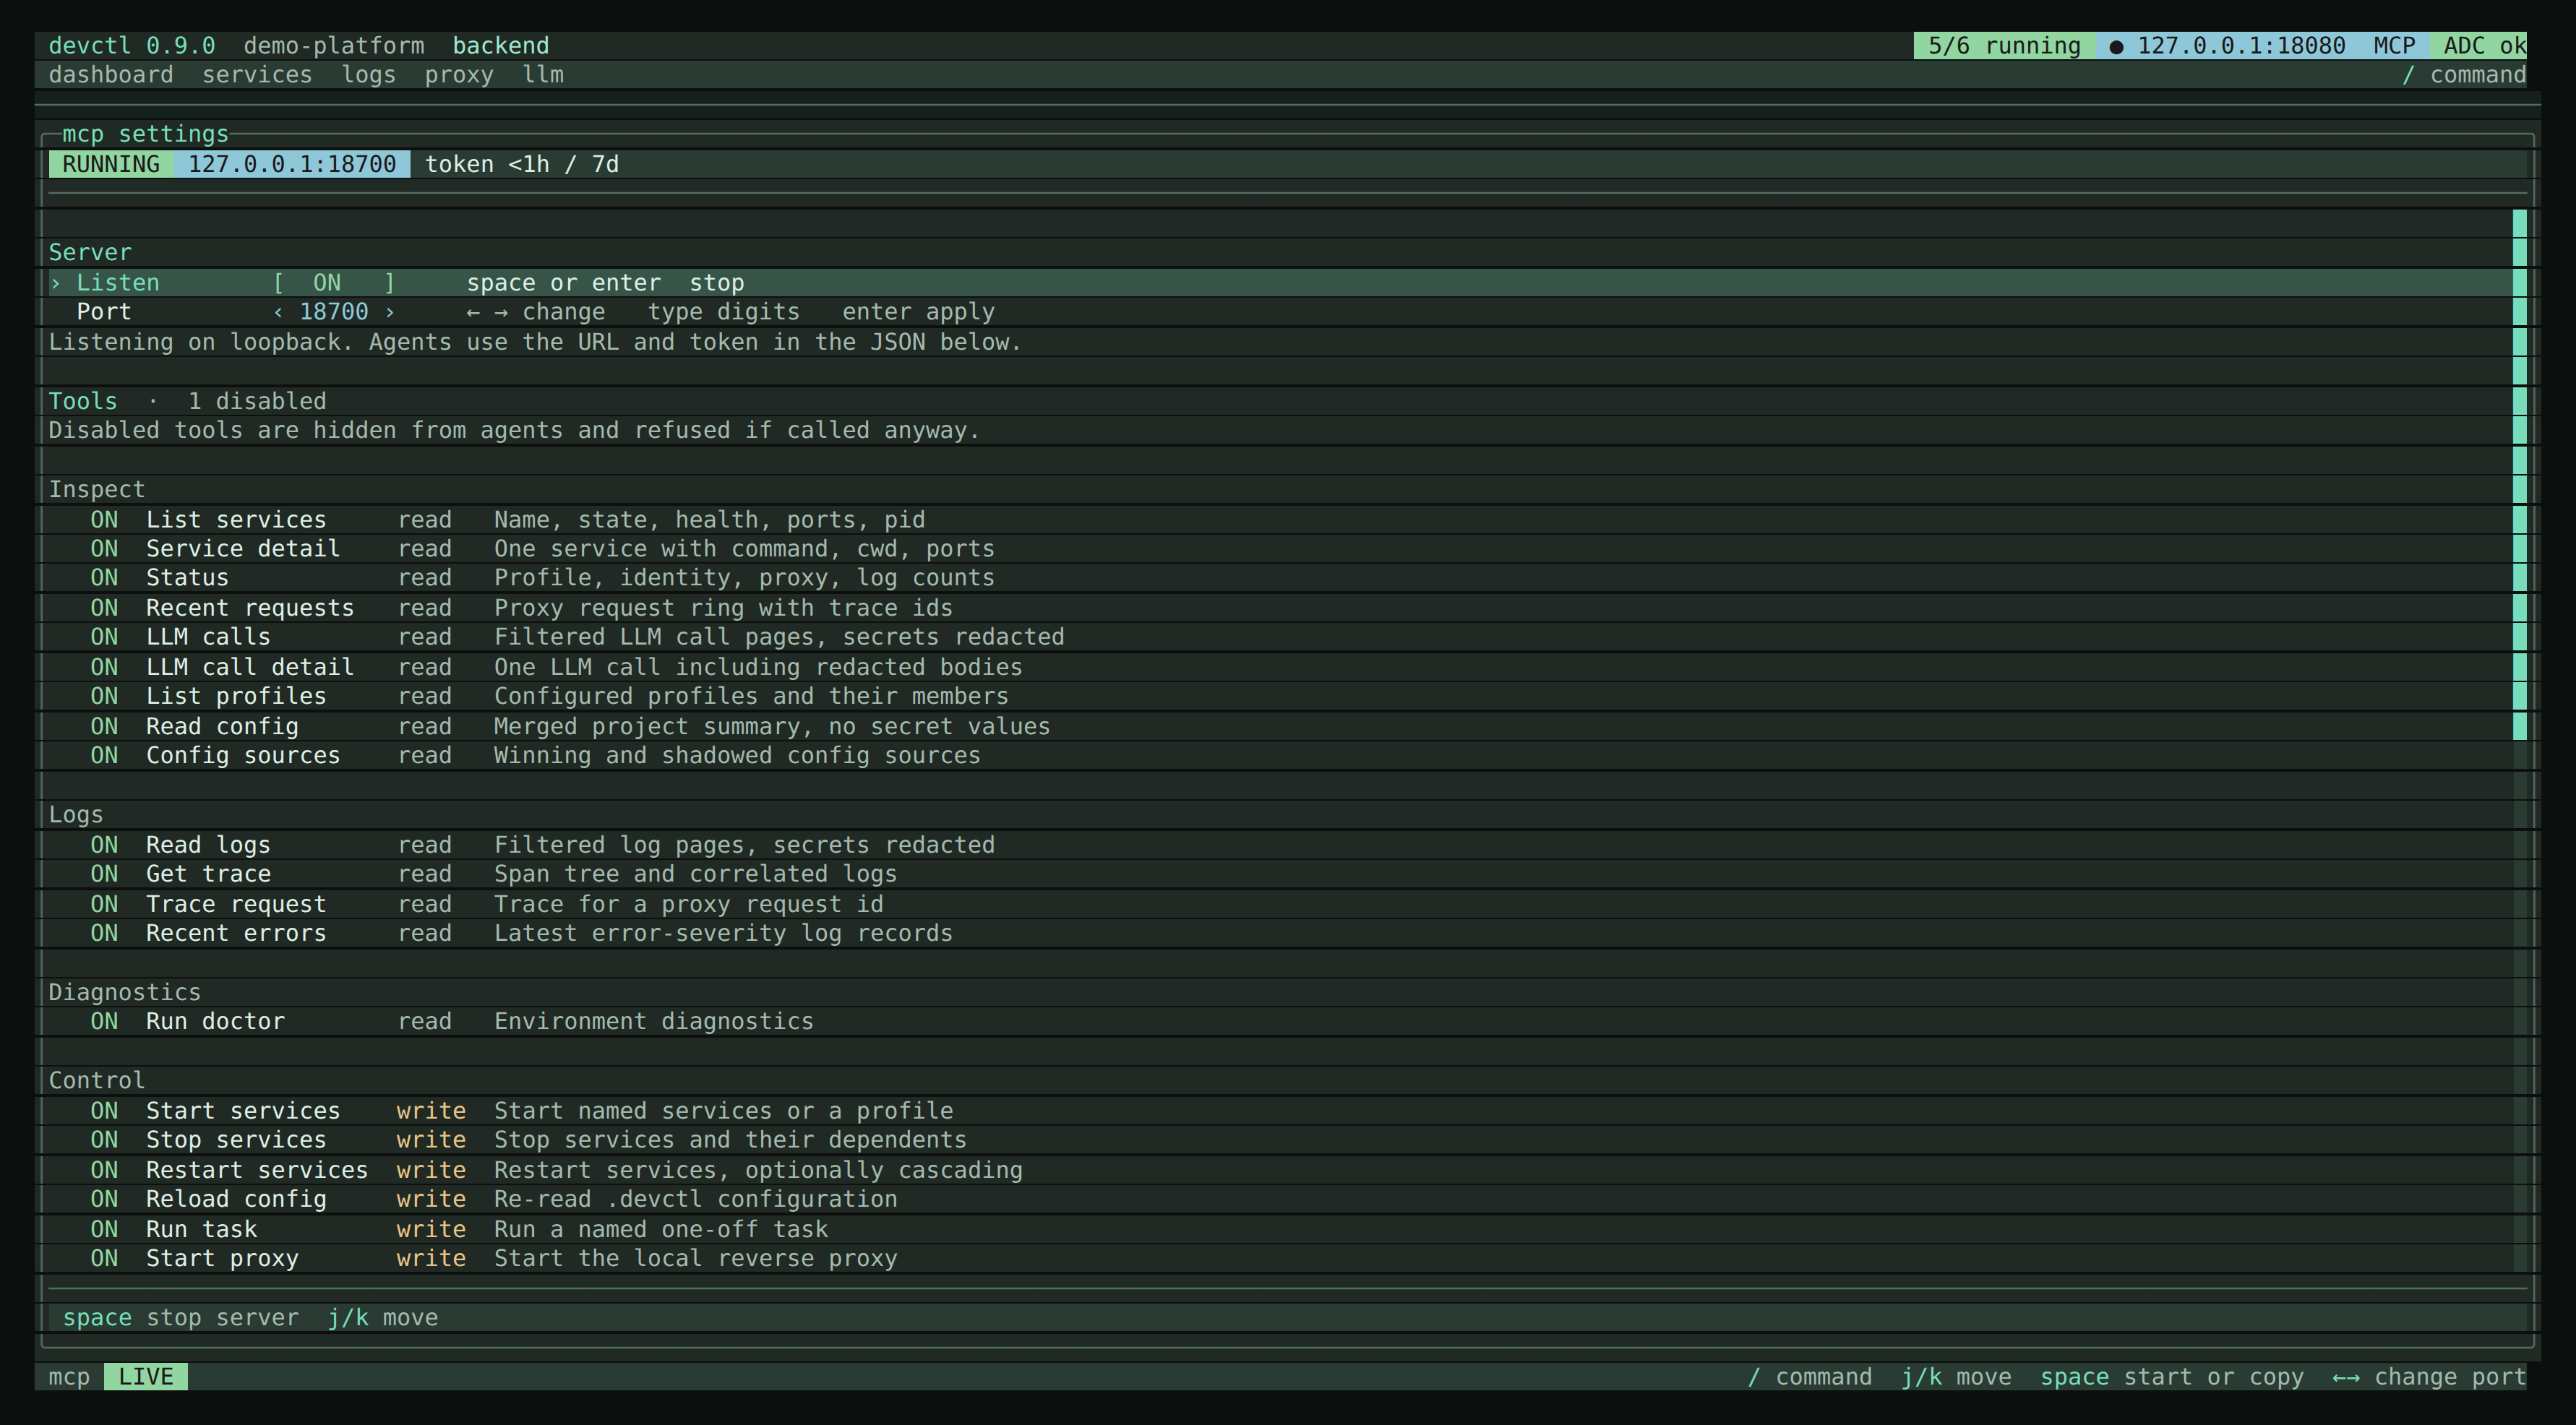Disable the Restart services tool

pos(104,1170)
